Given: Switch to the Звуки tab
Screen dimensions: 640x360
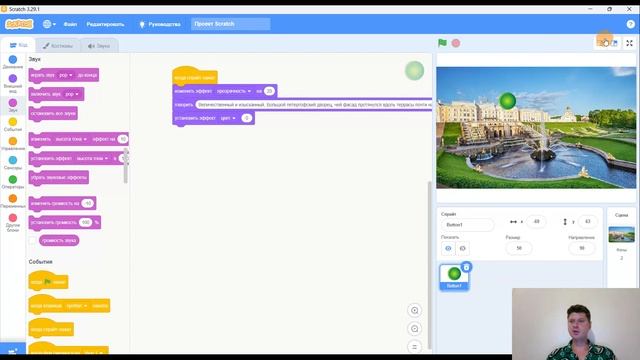Looking at the screenshot, I should tap(99, 46).
